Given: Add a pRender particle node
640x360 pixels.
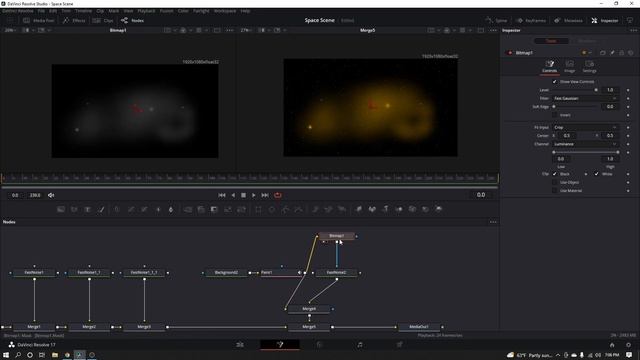Looking at the screenshot, I should point(342,209).
